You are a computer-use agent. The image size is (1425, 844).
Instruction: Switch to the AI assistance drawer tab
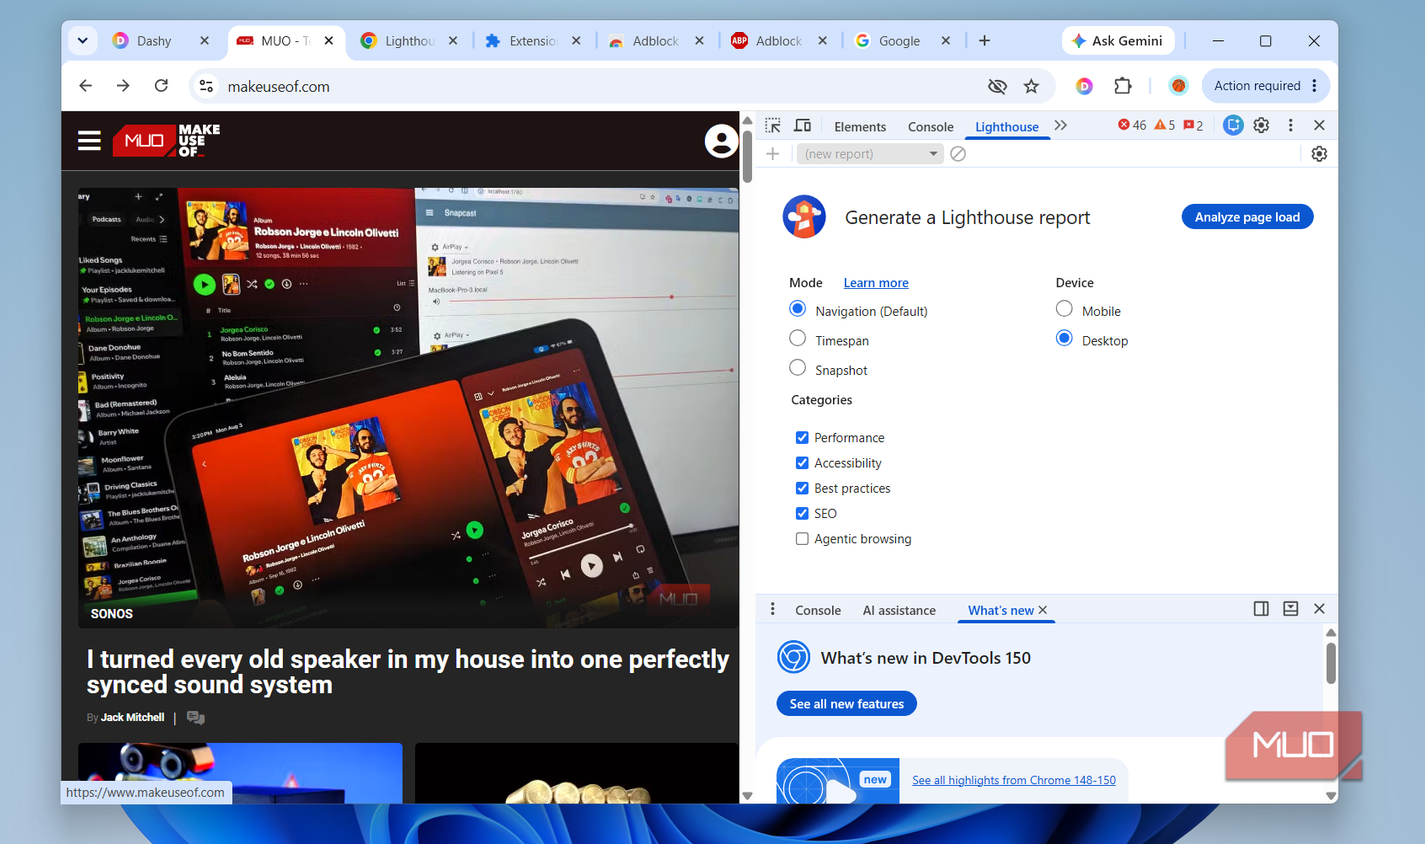[899, 610]
